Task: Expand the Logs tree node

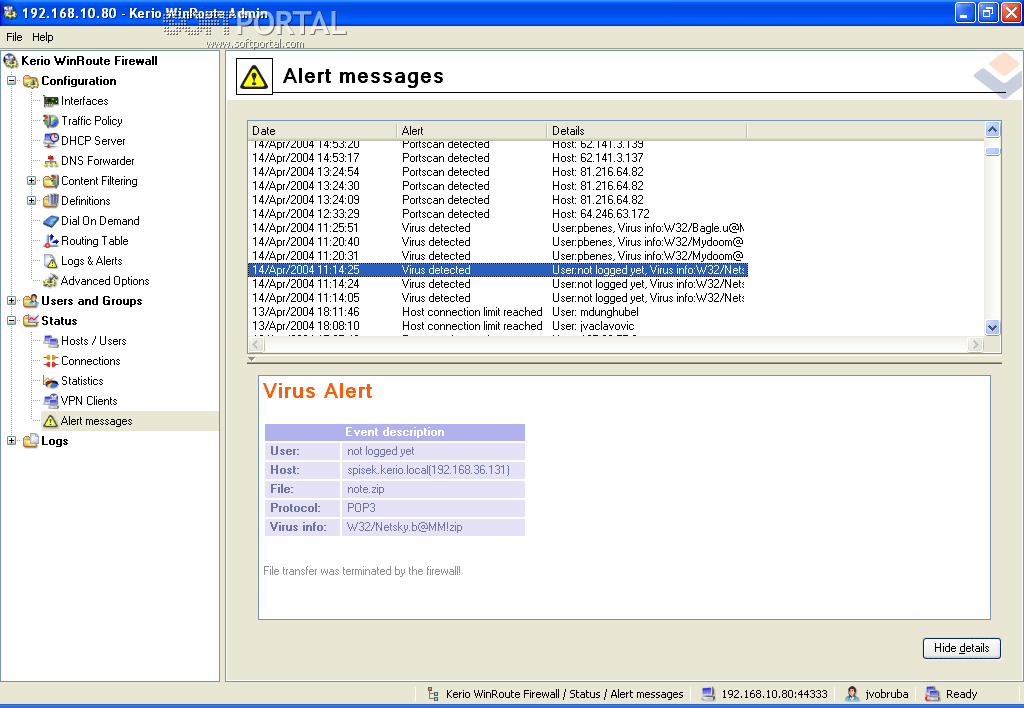Action: pyautogui.click(x=12, y=441)
